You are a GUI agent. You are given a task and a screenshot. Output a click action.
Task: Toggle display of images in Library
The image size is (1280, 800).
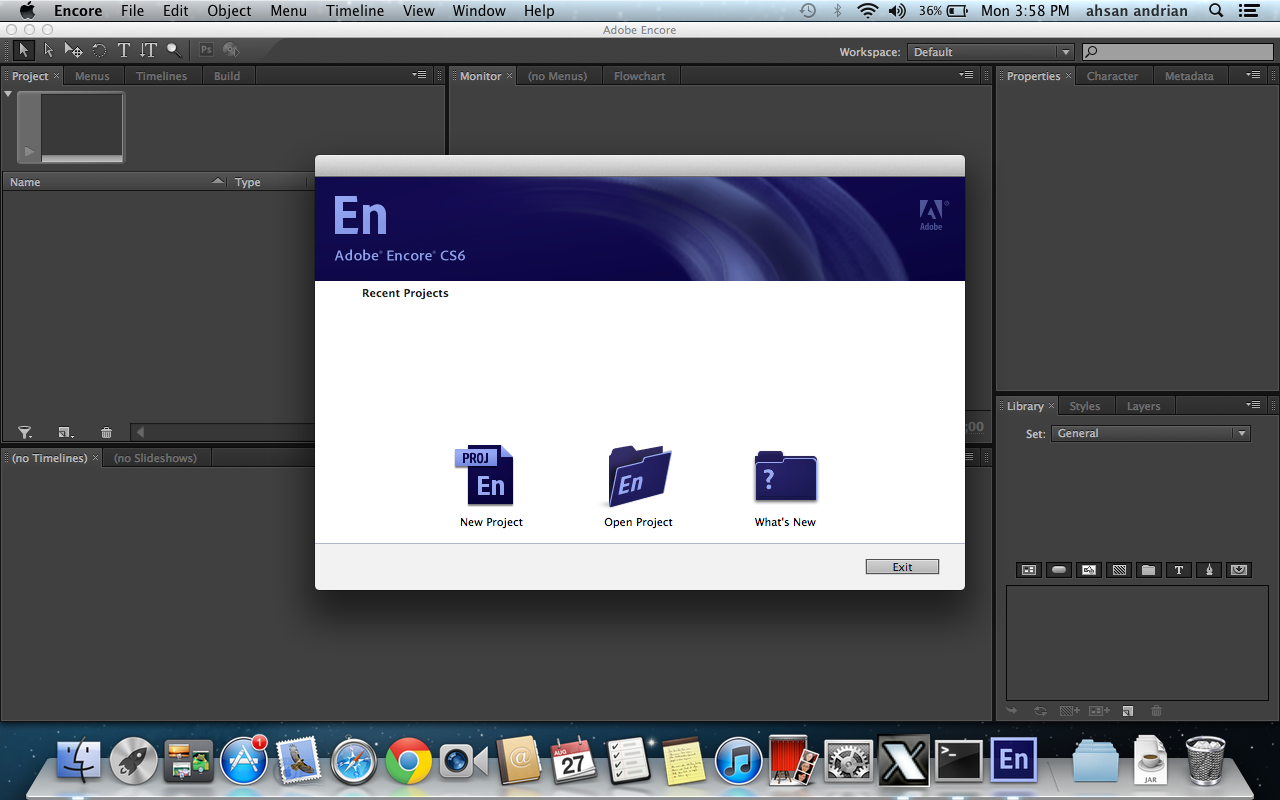(1089, 570)
